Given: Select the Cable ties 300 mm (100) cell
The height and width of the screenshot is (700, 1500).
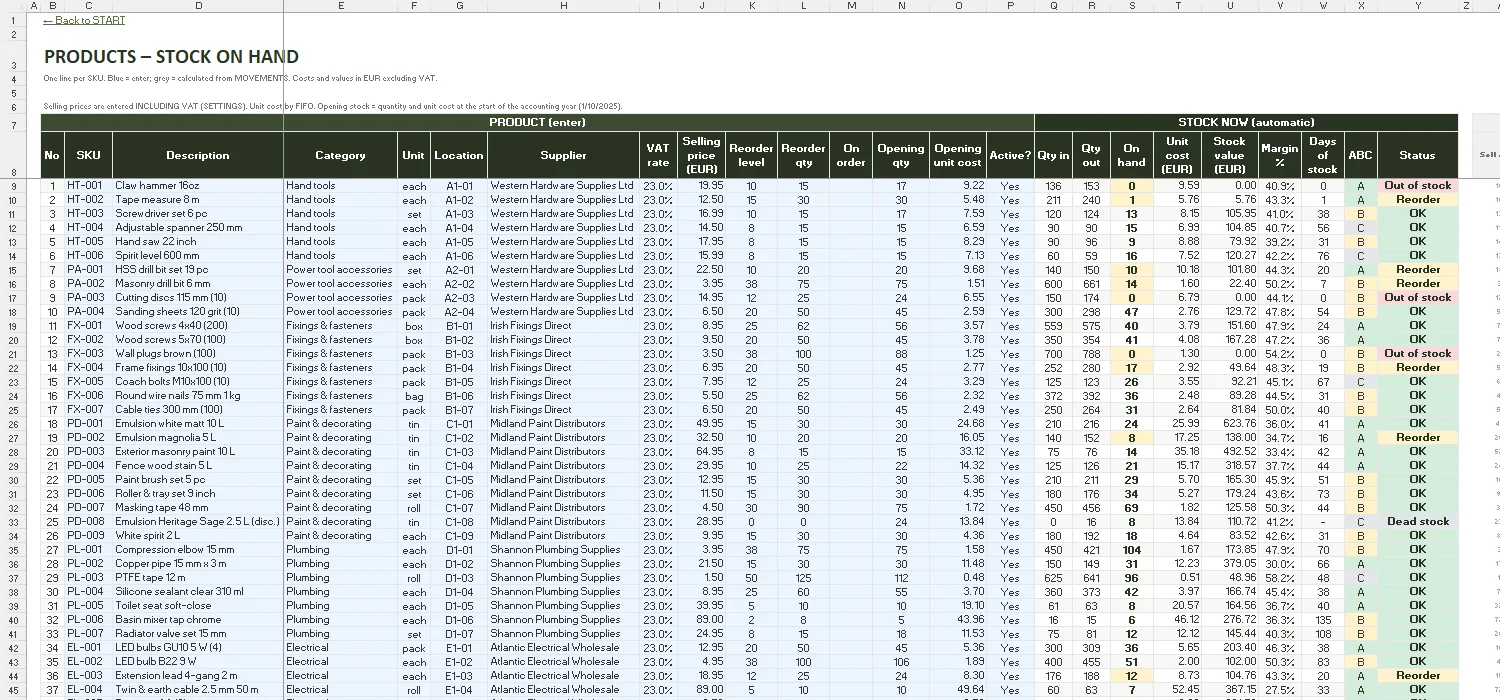Looking at the screenshot, I should 198,410.
